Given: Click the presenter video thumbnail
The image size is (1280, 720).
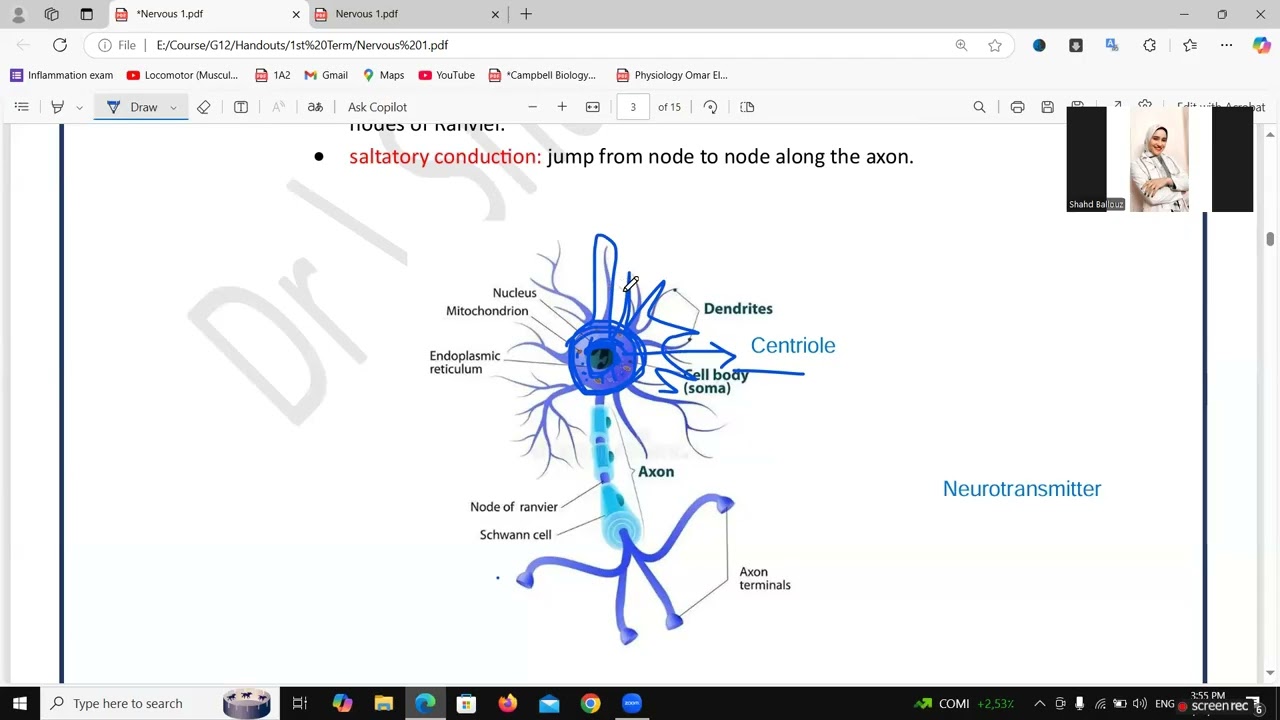Looking at the screenshot, I should tap(1159, 160).
